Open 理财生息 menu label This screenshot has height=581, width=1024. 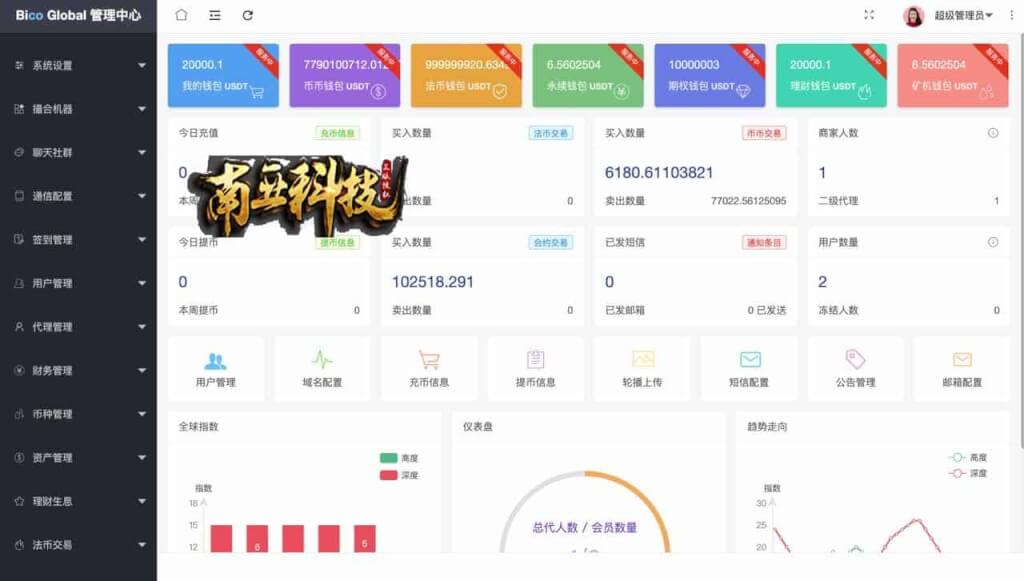click(52, 501)
